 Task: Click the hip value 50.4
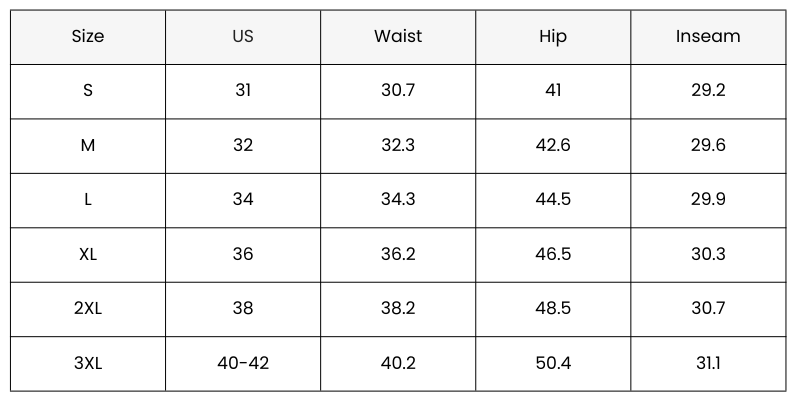[x=553, y=363]
